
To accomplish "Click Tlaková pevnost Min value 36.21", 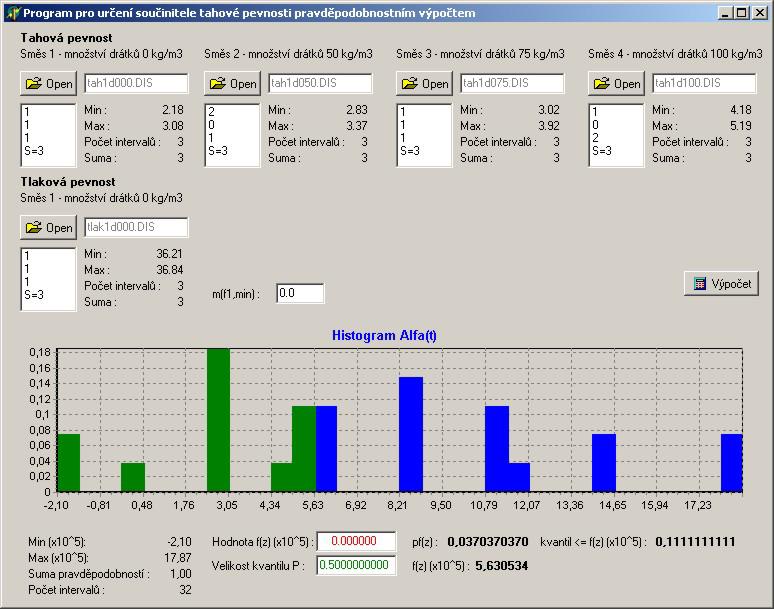I will [x=169, y=254].
